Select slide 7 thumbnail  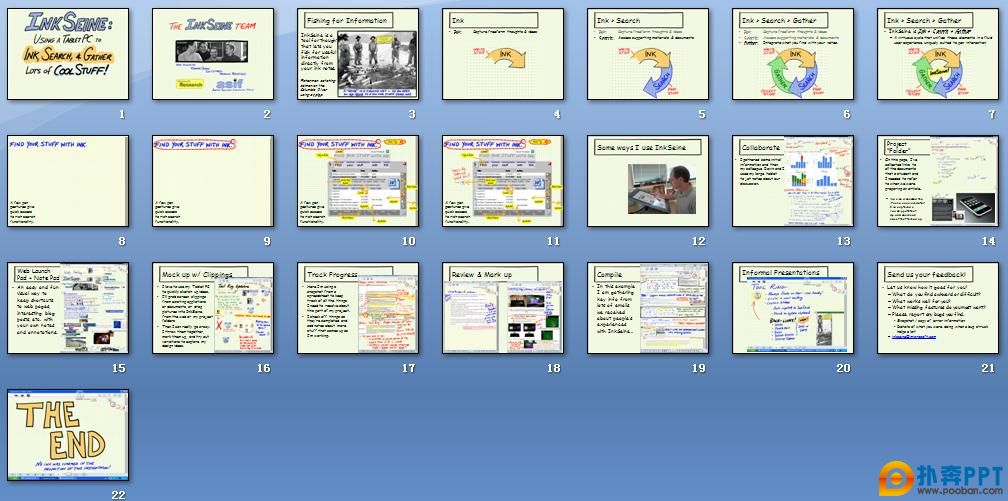coord(938,54)
